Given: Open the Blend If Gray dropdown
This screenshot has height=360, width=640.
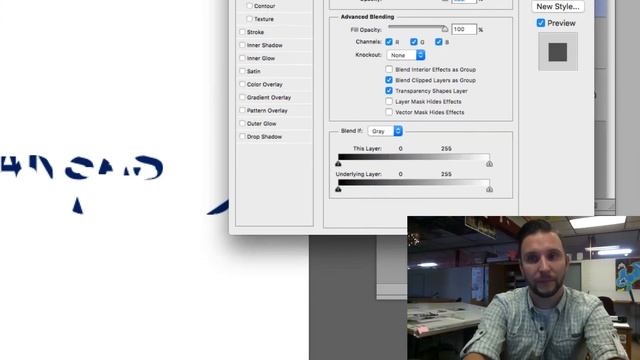Looking at the screenshot, I should coord(385,131).
